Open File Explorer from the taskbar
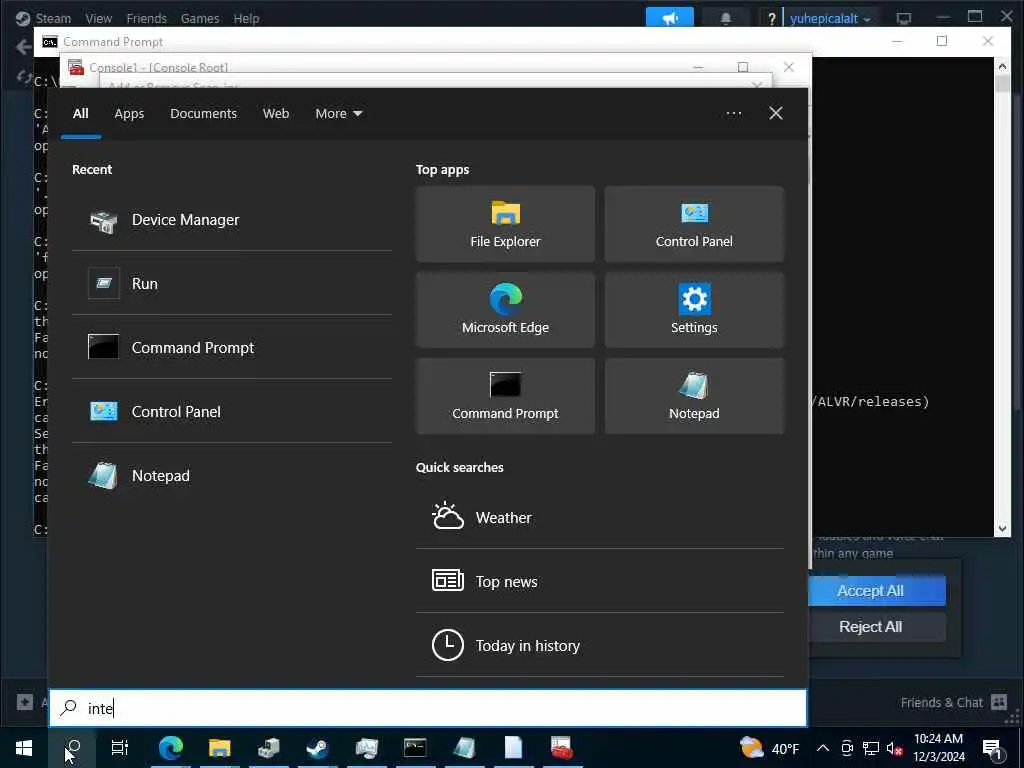The height and width of the screenshot is (768, 1024). pos(219,748)
